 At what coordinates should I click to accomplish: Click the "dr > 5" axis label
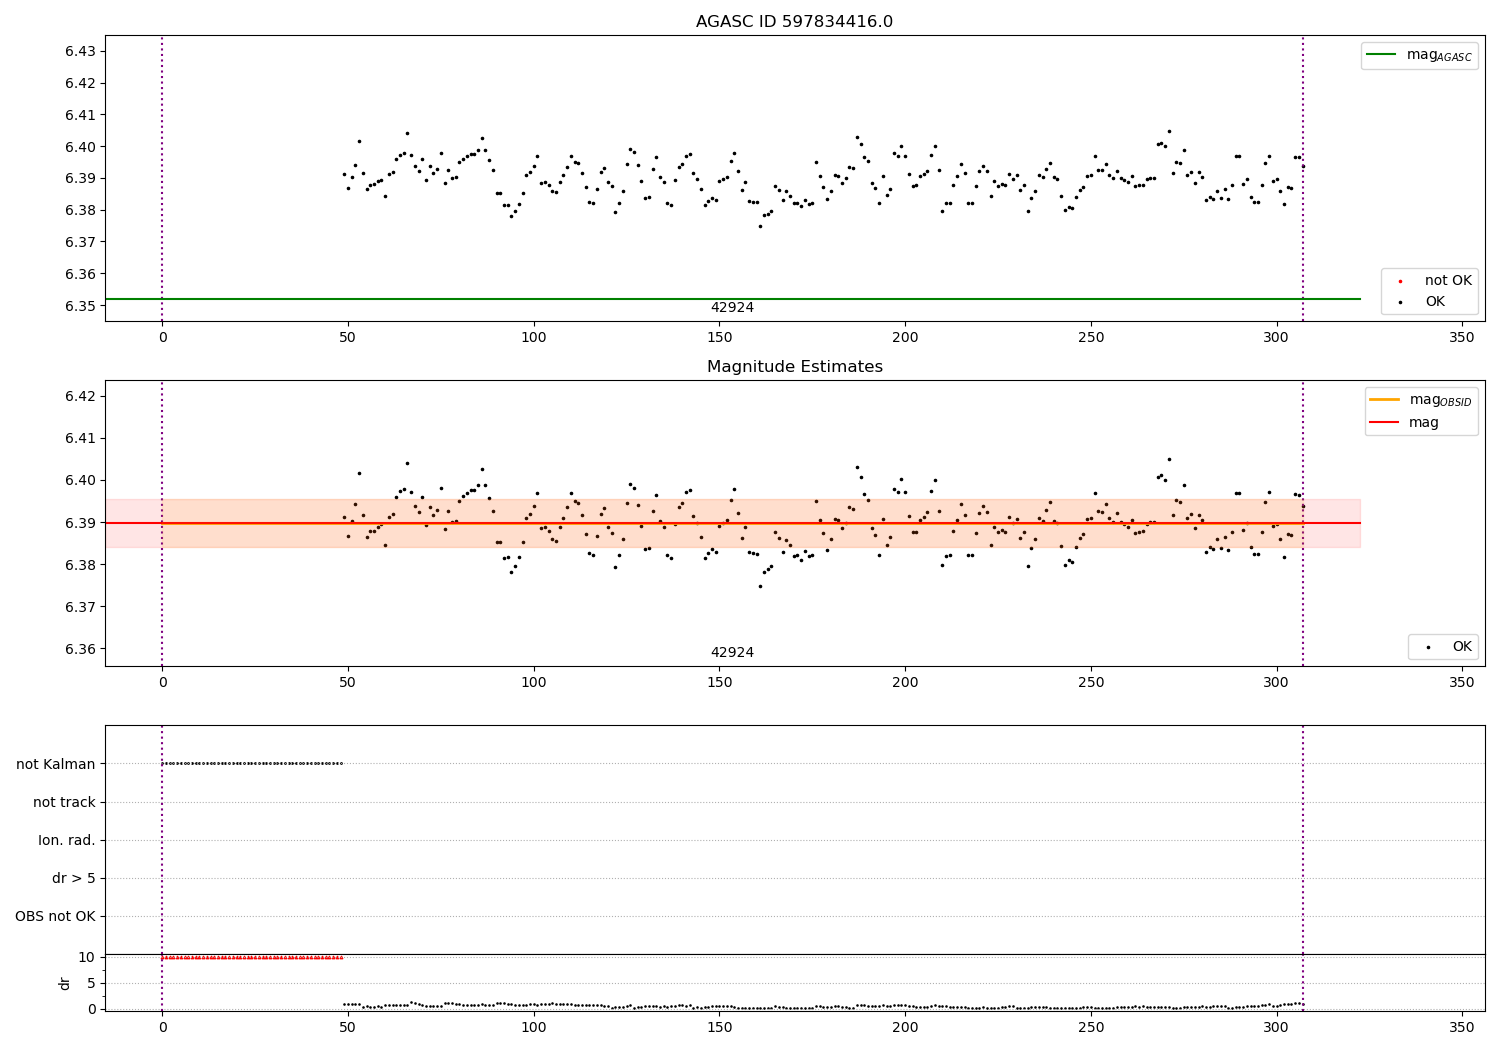pyautogui.click(x=74, y=878)
